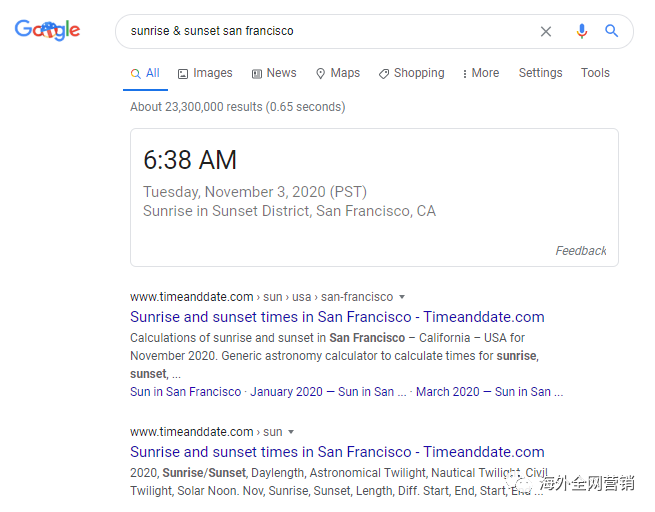Screen dimensions: 655x512
Task: Click inside the search query text field
Action: tap(320, 31)
